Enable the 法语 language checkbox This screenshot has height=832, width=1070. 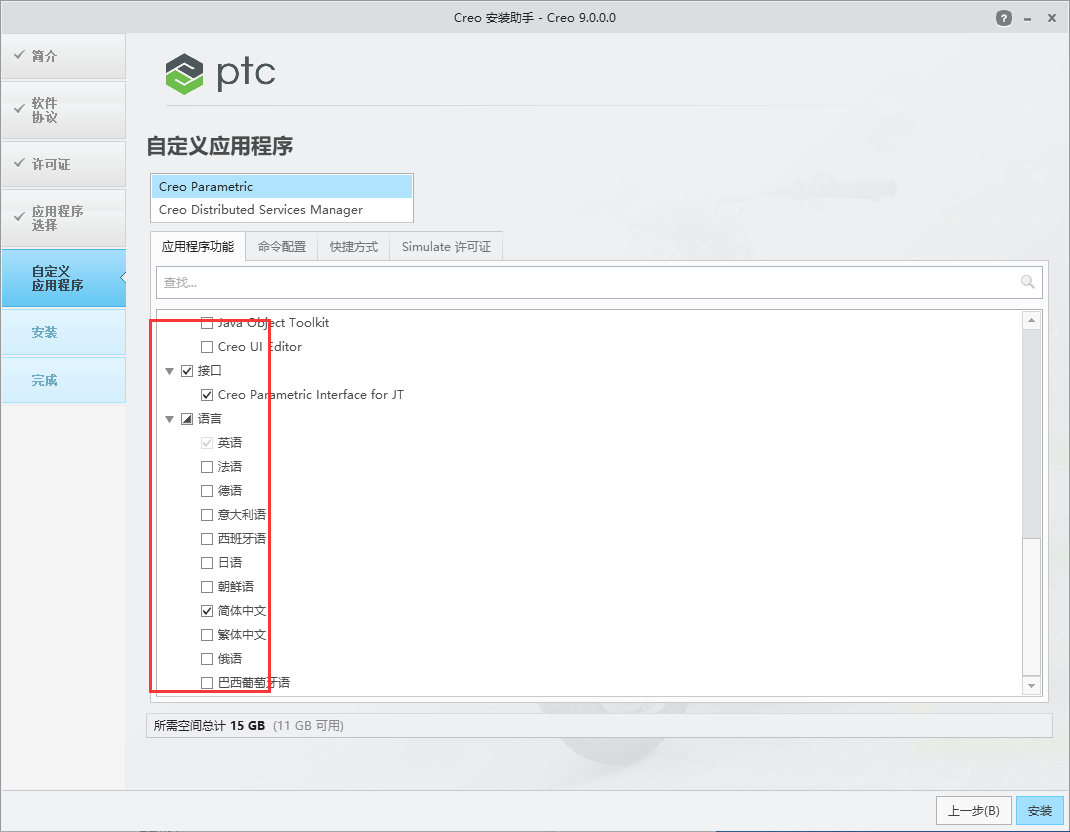point(206,466)
